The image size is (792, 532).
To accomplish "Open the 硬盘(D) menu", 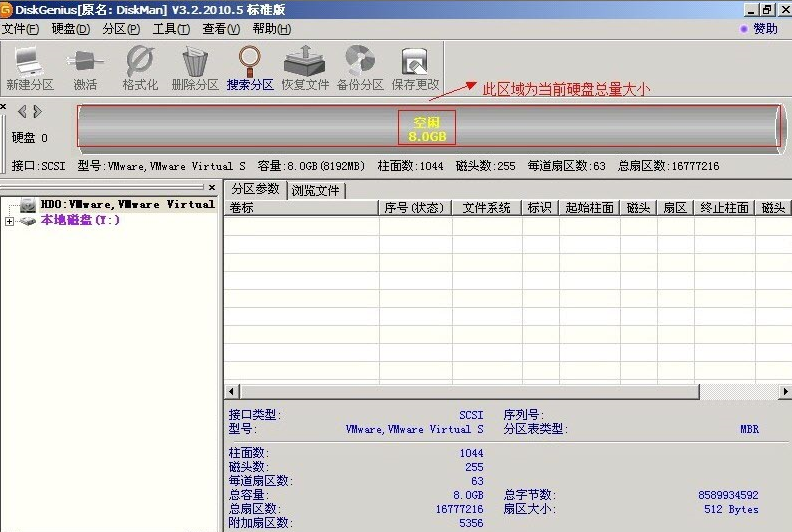I will point(70,29).
